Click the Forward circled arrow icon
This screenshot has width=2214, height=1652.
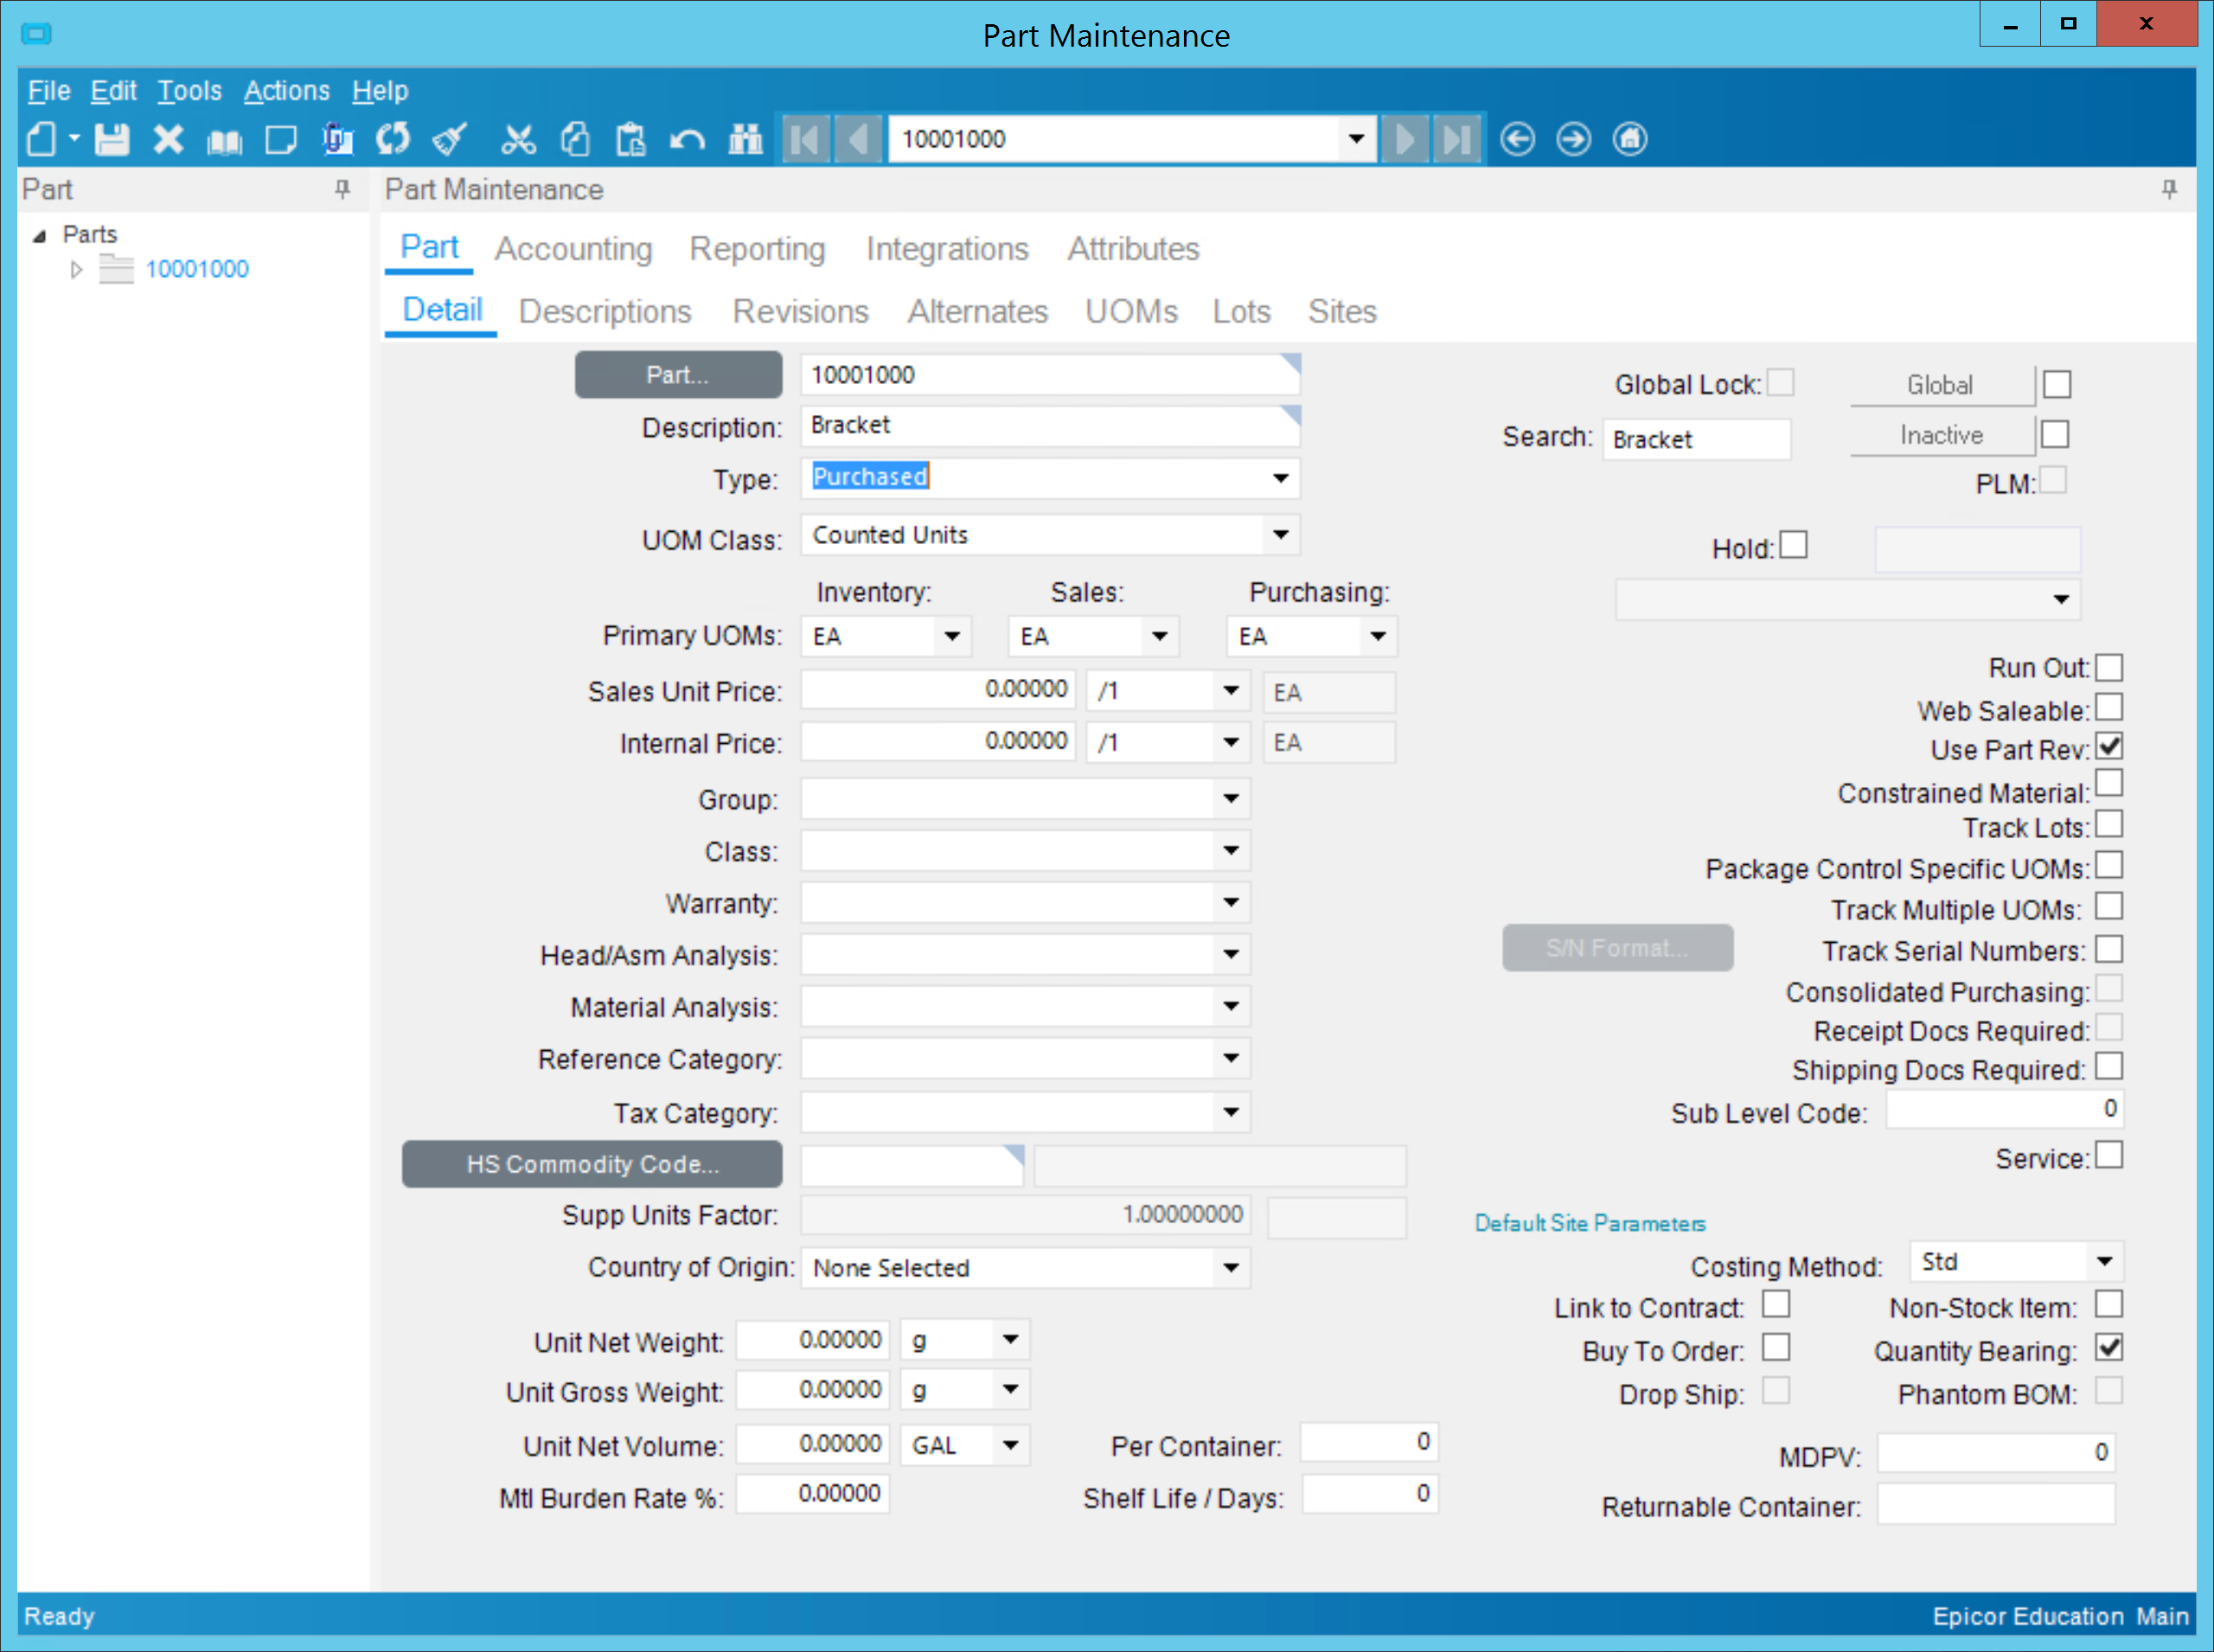point(1574,139)
